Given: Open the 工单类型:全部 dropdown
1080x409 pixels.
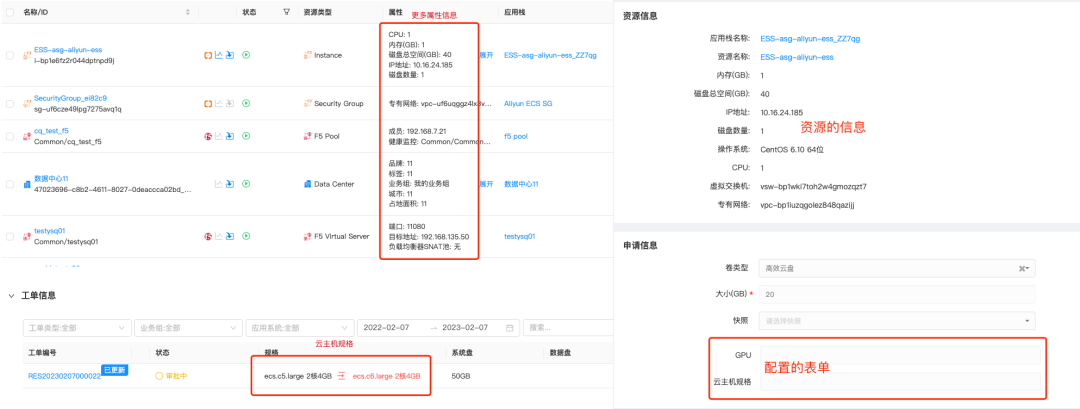Looking at the screenshot, I should coord(76,328).
